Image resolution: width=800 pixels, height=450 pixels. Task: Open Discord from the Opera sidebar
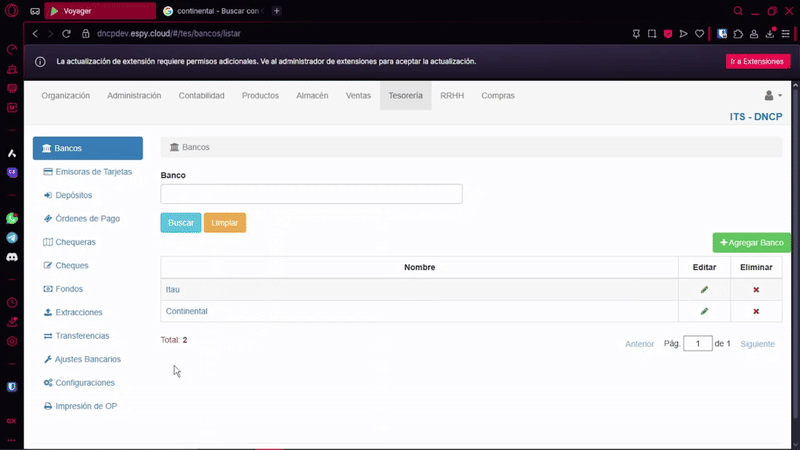coord(12,257)
